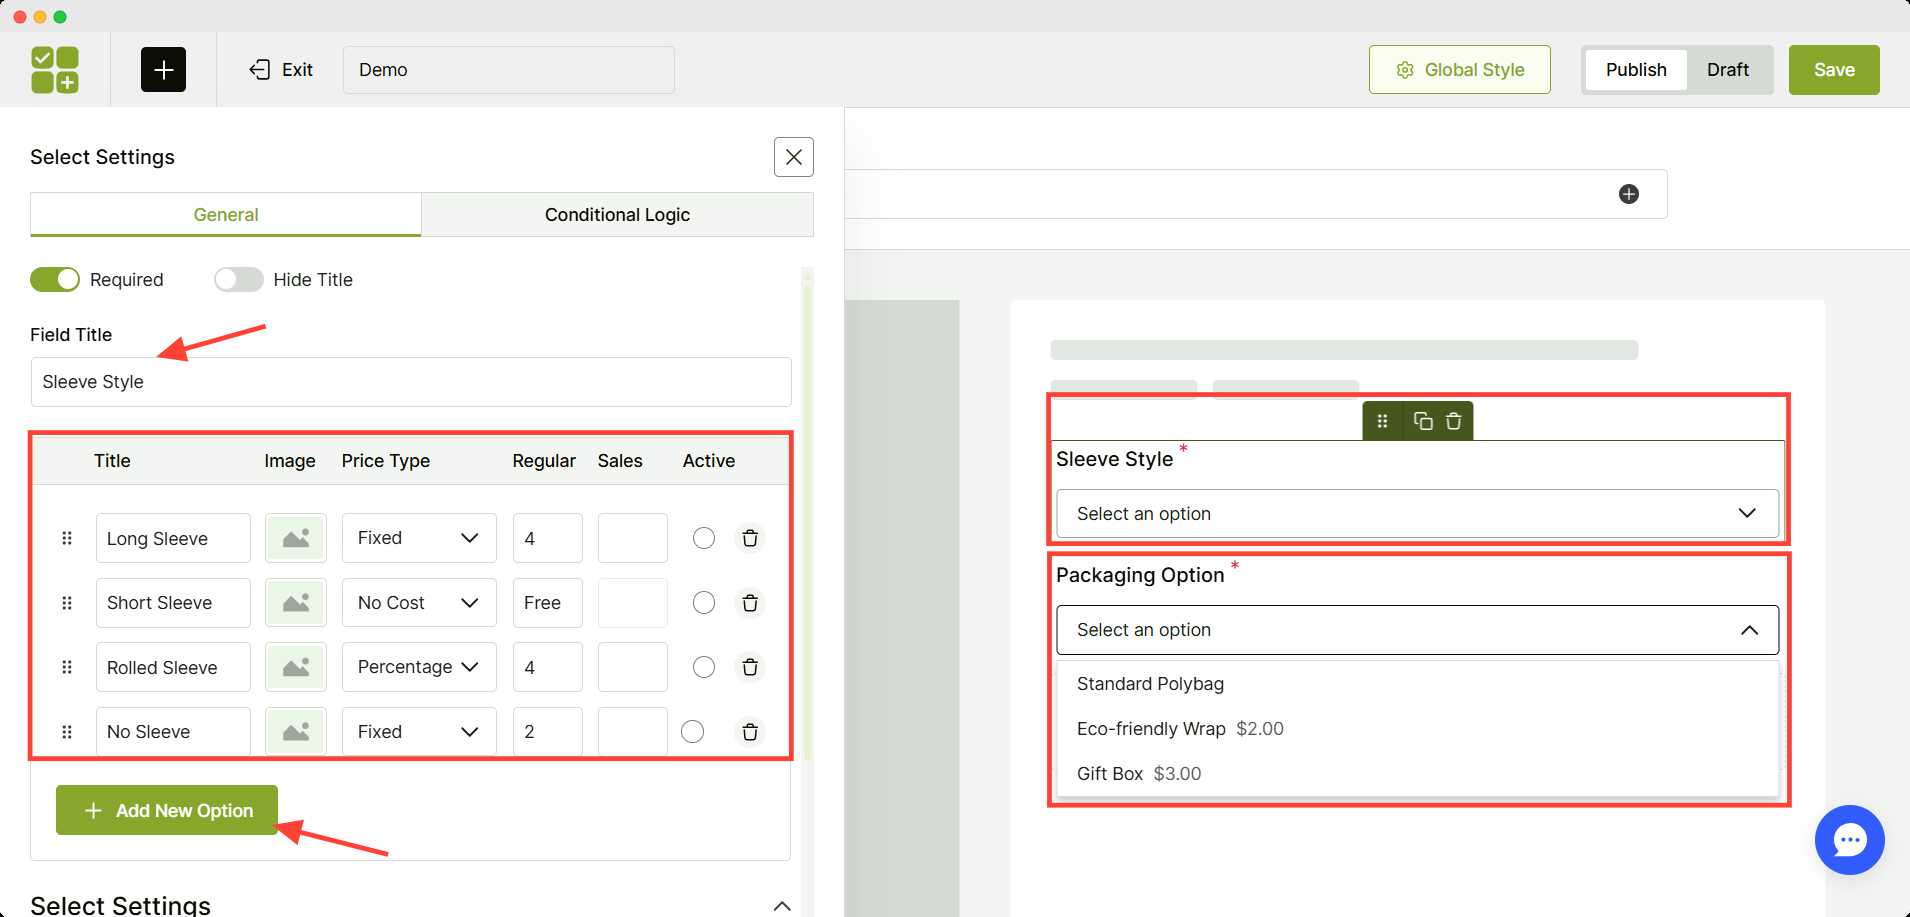Viewport: 1910px width, 917px height.
Task: Upload image for Short Sleeve option
Action: [x=296, y=603]
